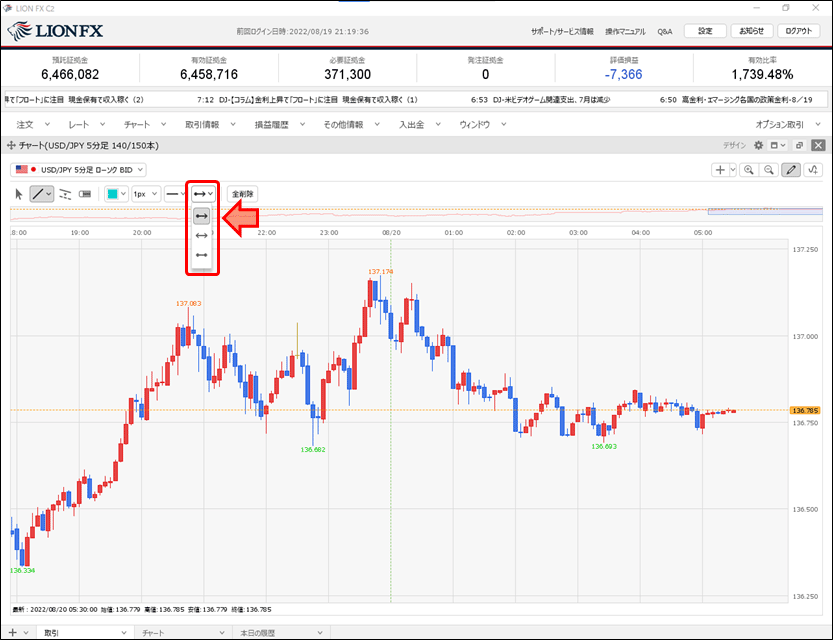833x640 pixels.
Task: Click the 6:53 DJ news headline
Action: pyautogui.click(x=540, y=100)
